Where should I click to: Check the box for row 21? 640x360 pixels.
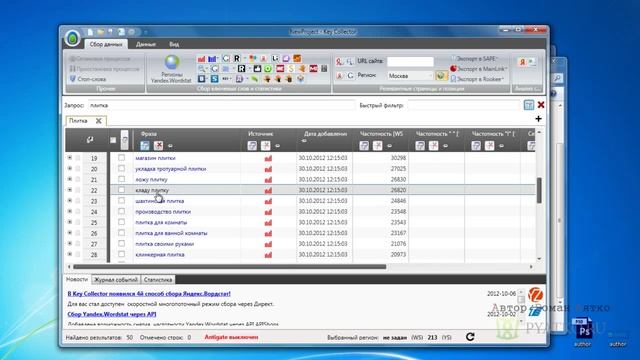tap(121, 179)
